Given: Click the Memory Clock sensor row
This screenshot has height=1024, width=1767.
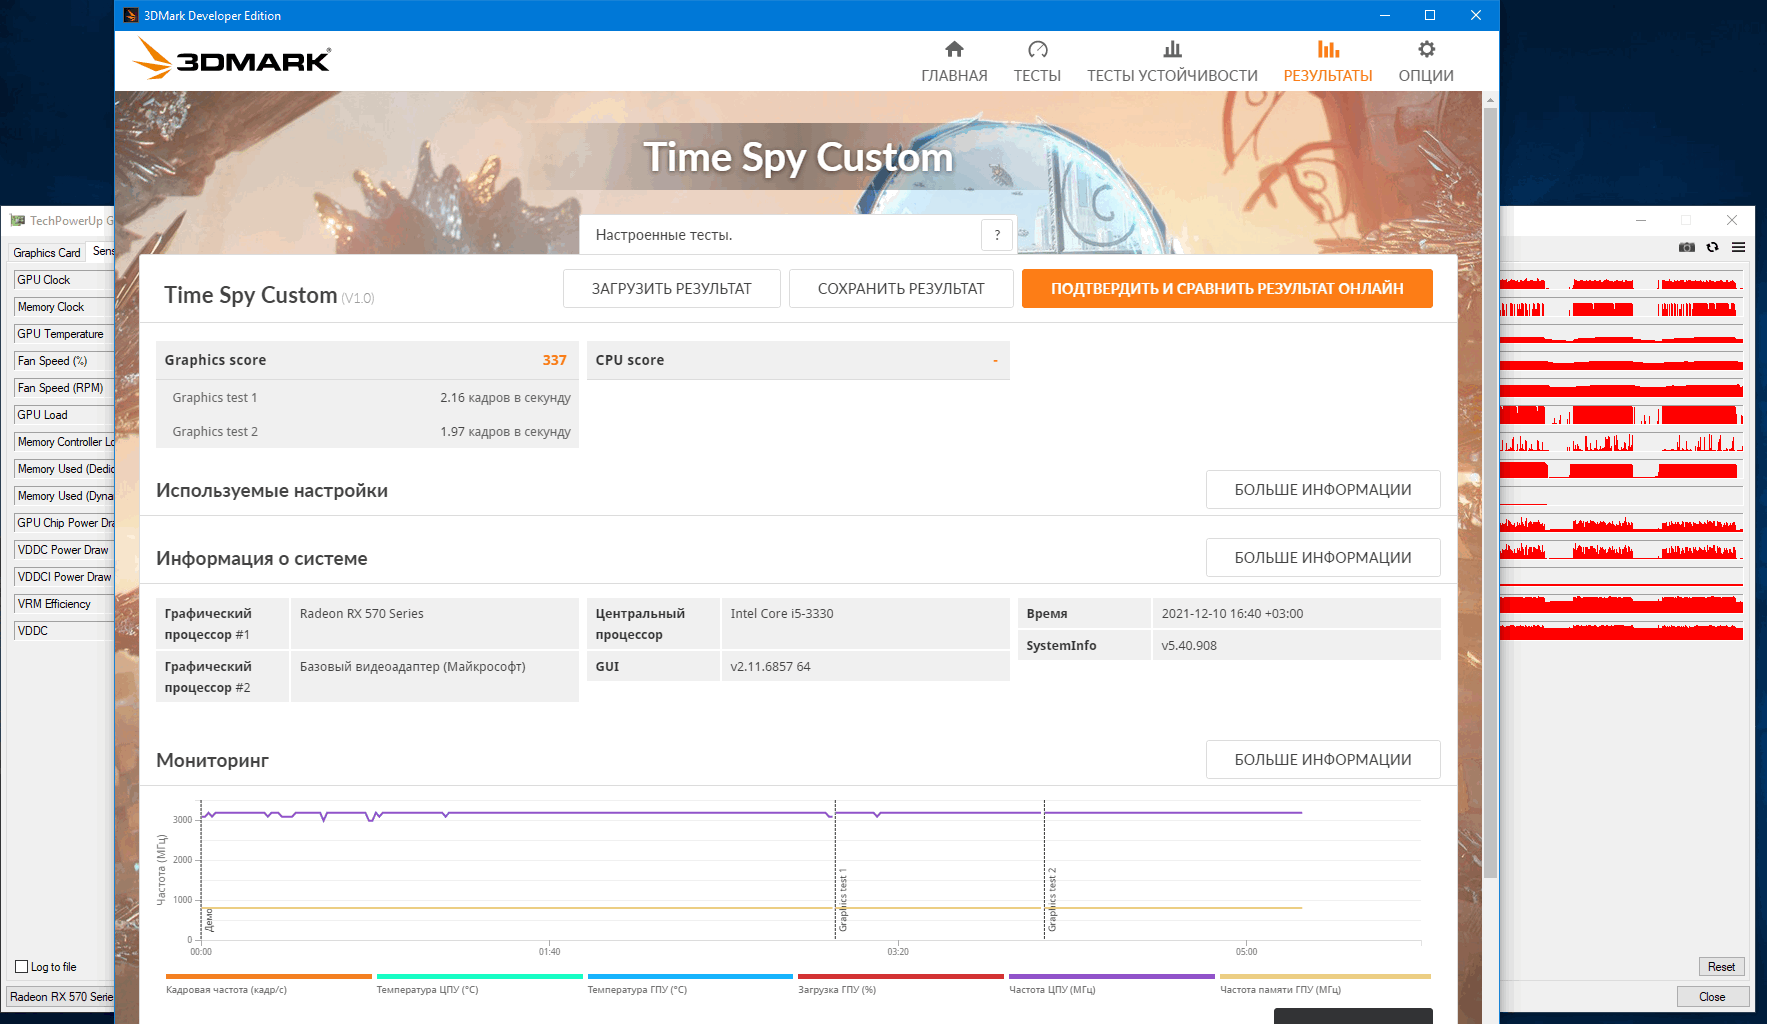Looking at the screenshot, I should [x=63, y=307].
